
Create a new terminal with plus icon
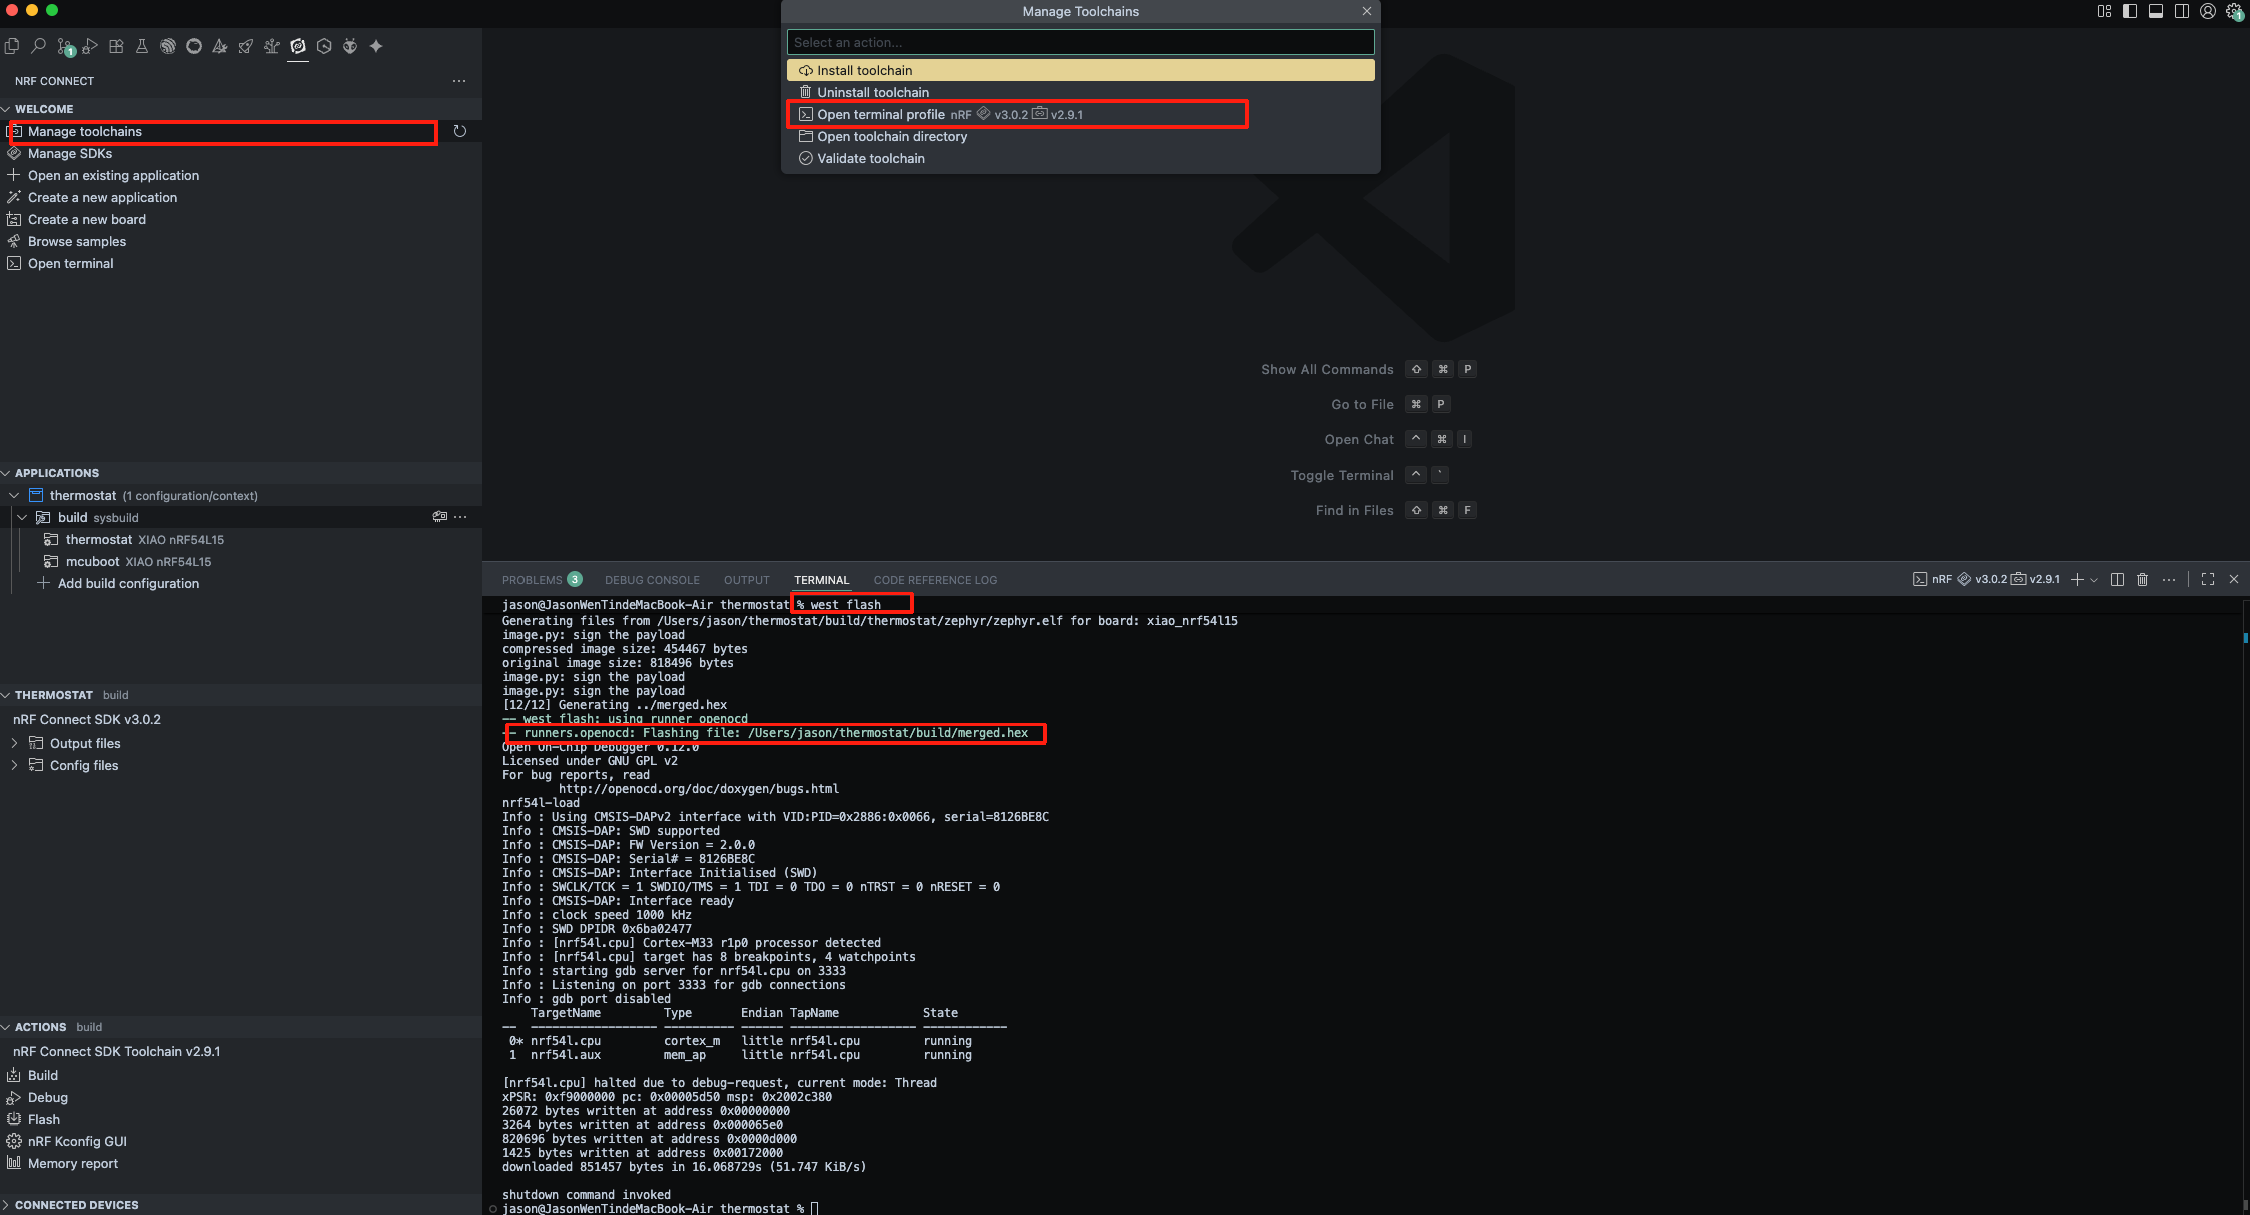[2077, 579]
